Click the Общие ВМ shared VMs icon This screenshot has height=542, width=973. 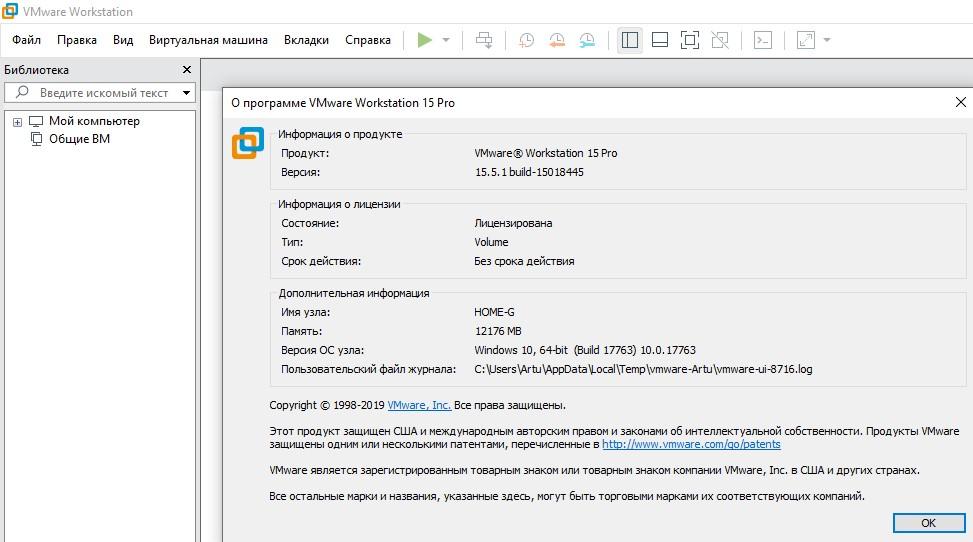coord(37,138)
